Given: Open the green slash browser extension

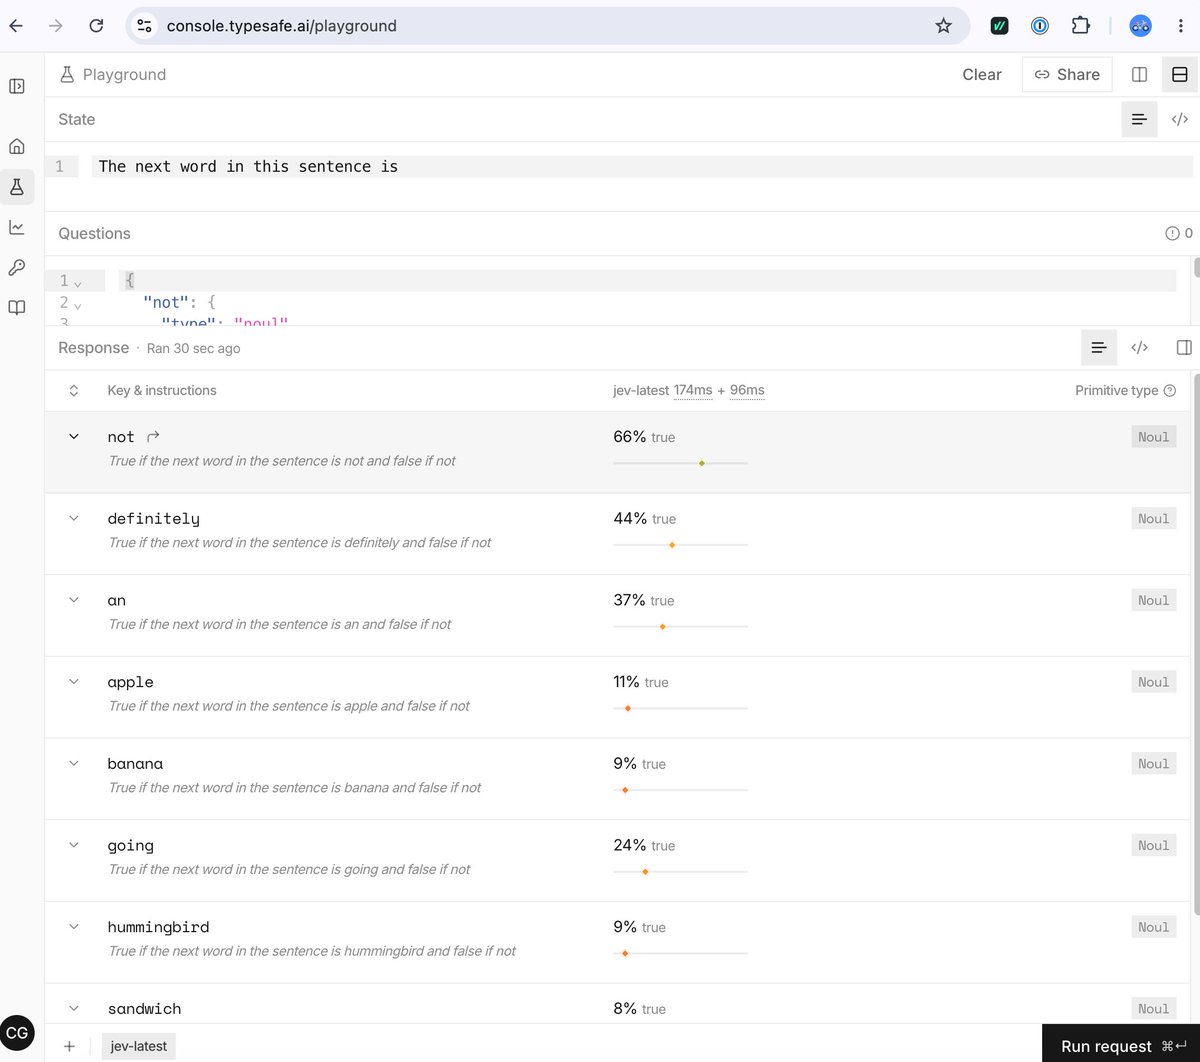Looking at the screenshot, I should coord(999,26).
